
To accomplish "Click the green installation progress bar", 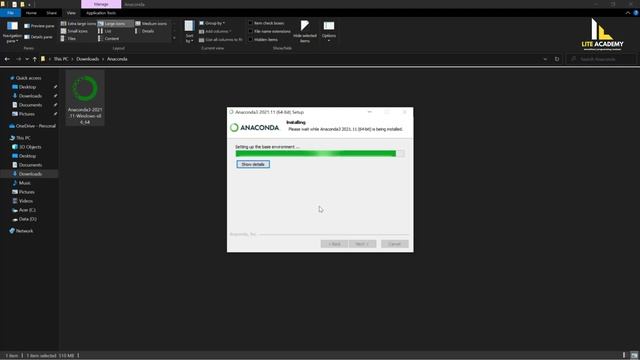I will click(320, 153).
